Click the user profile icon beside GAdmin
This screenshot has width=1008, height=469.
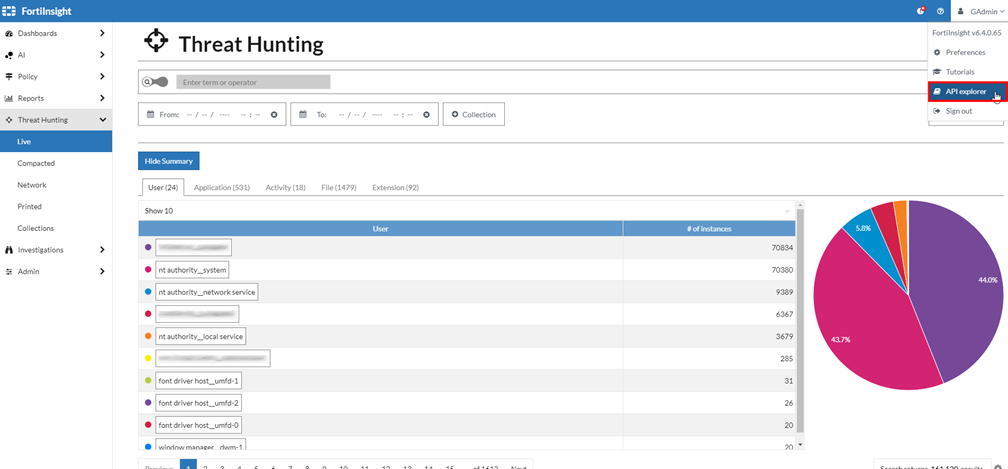click(961, 11)
